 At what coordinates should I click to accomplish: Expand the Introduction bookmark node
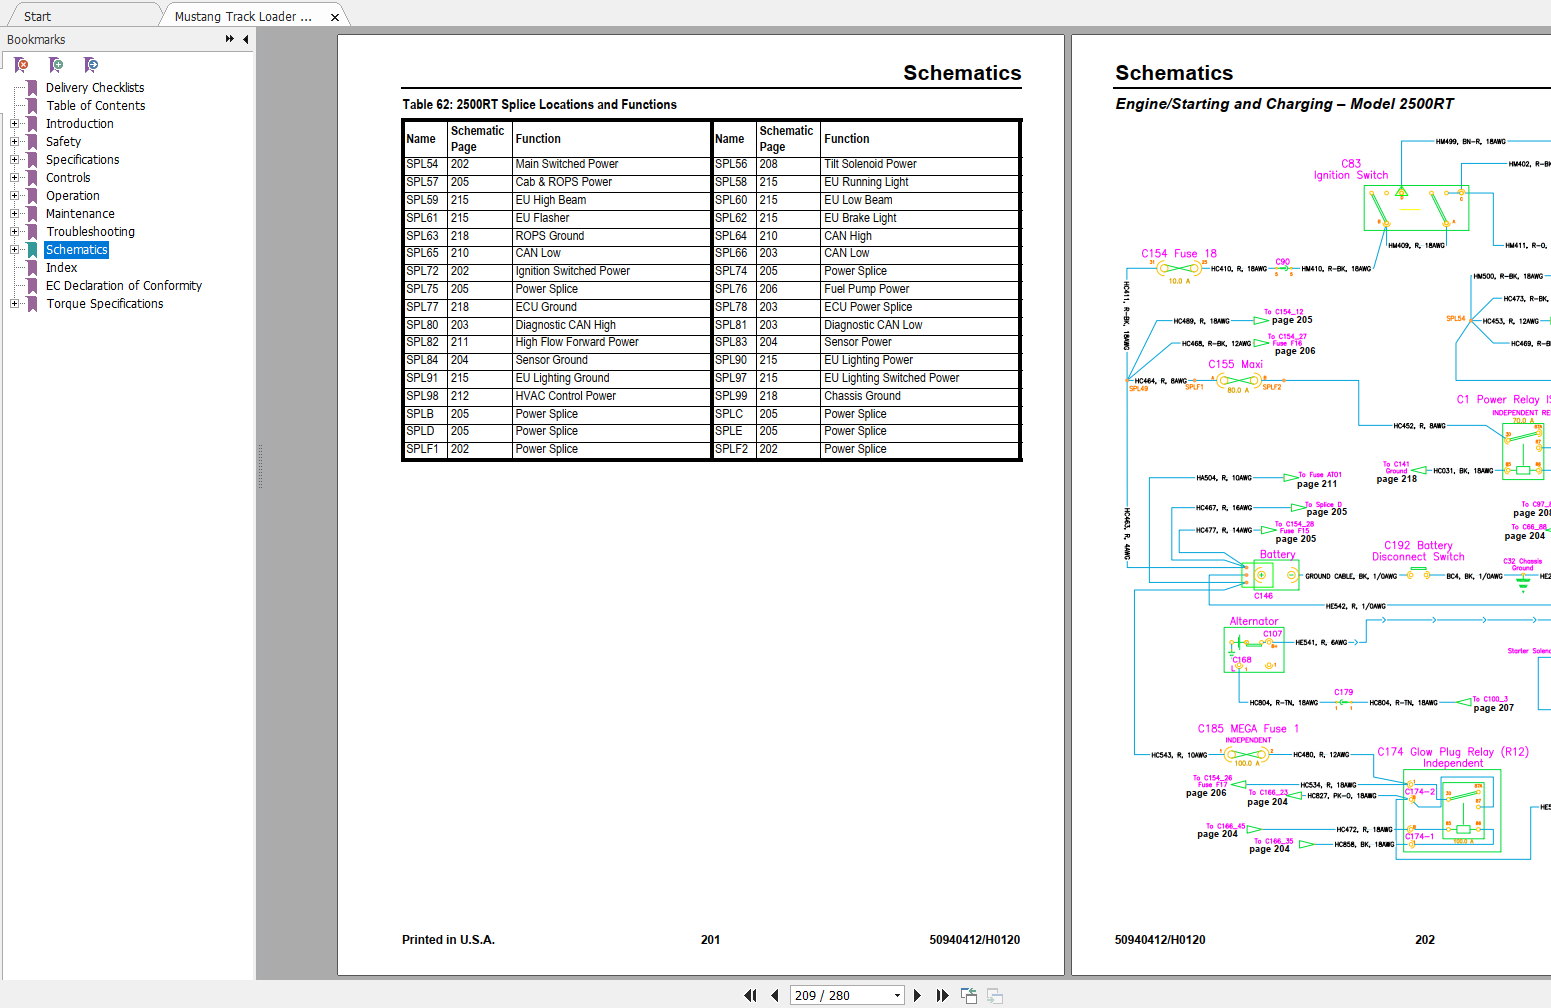tap(14, 124)
